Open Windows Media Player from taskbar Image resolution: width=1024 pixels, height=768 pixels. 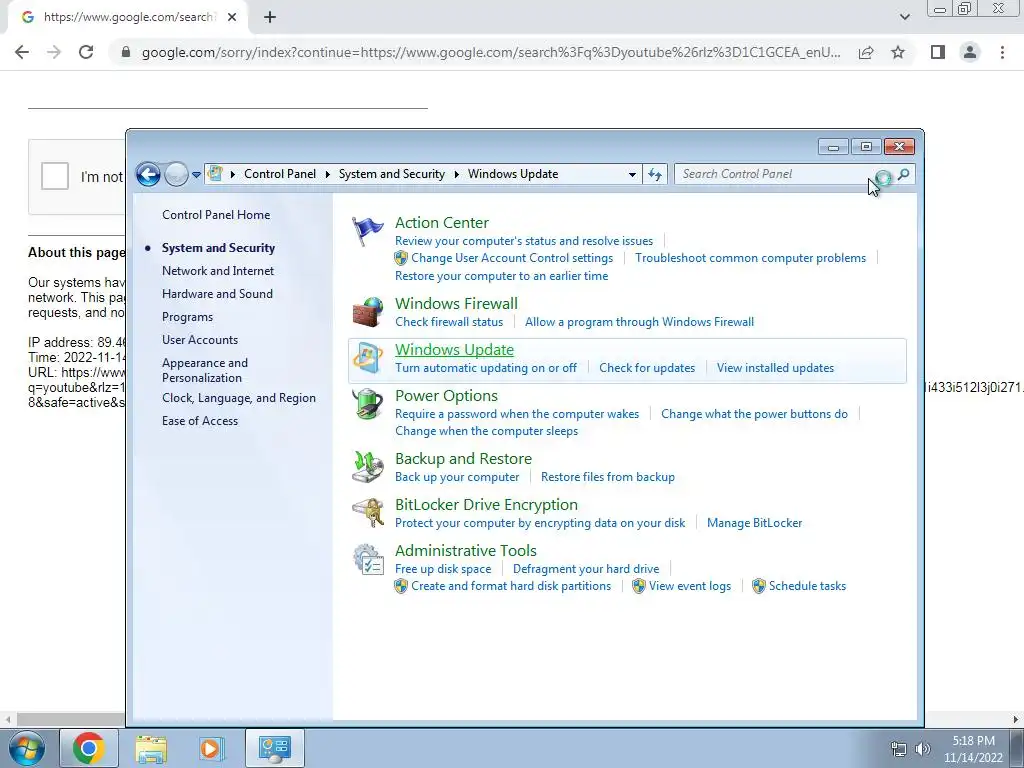212,748
